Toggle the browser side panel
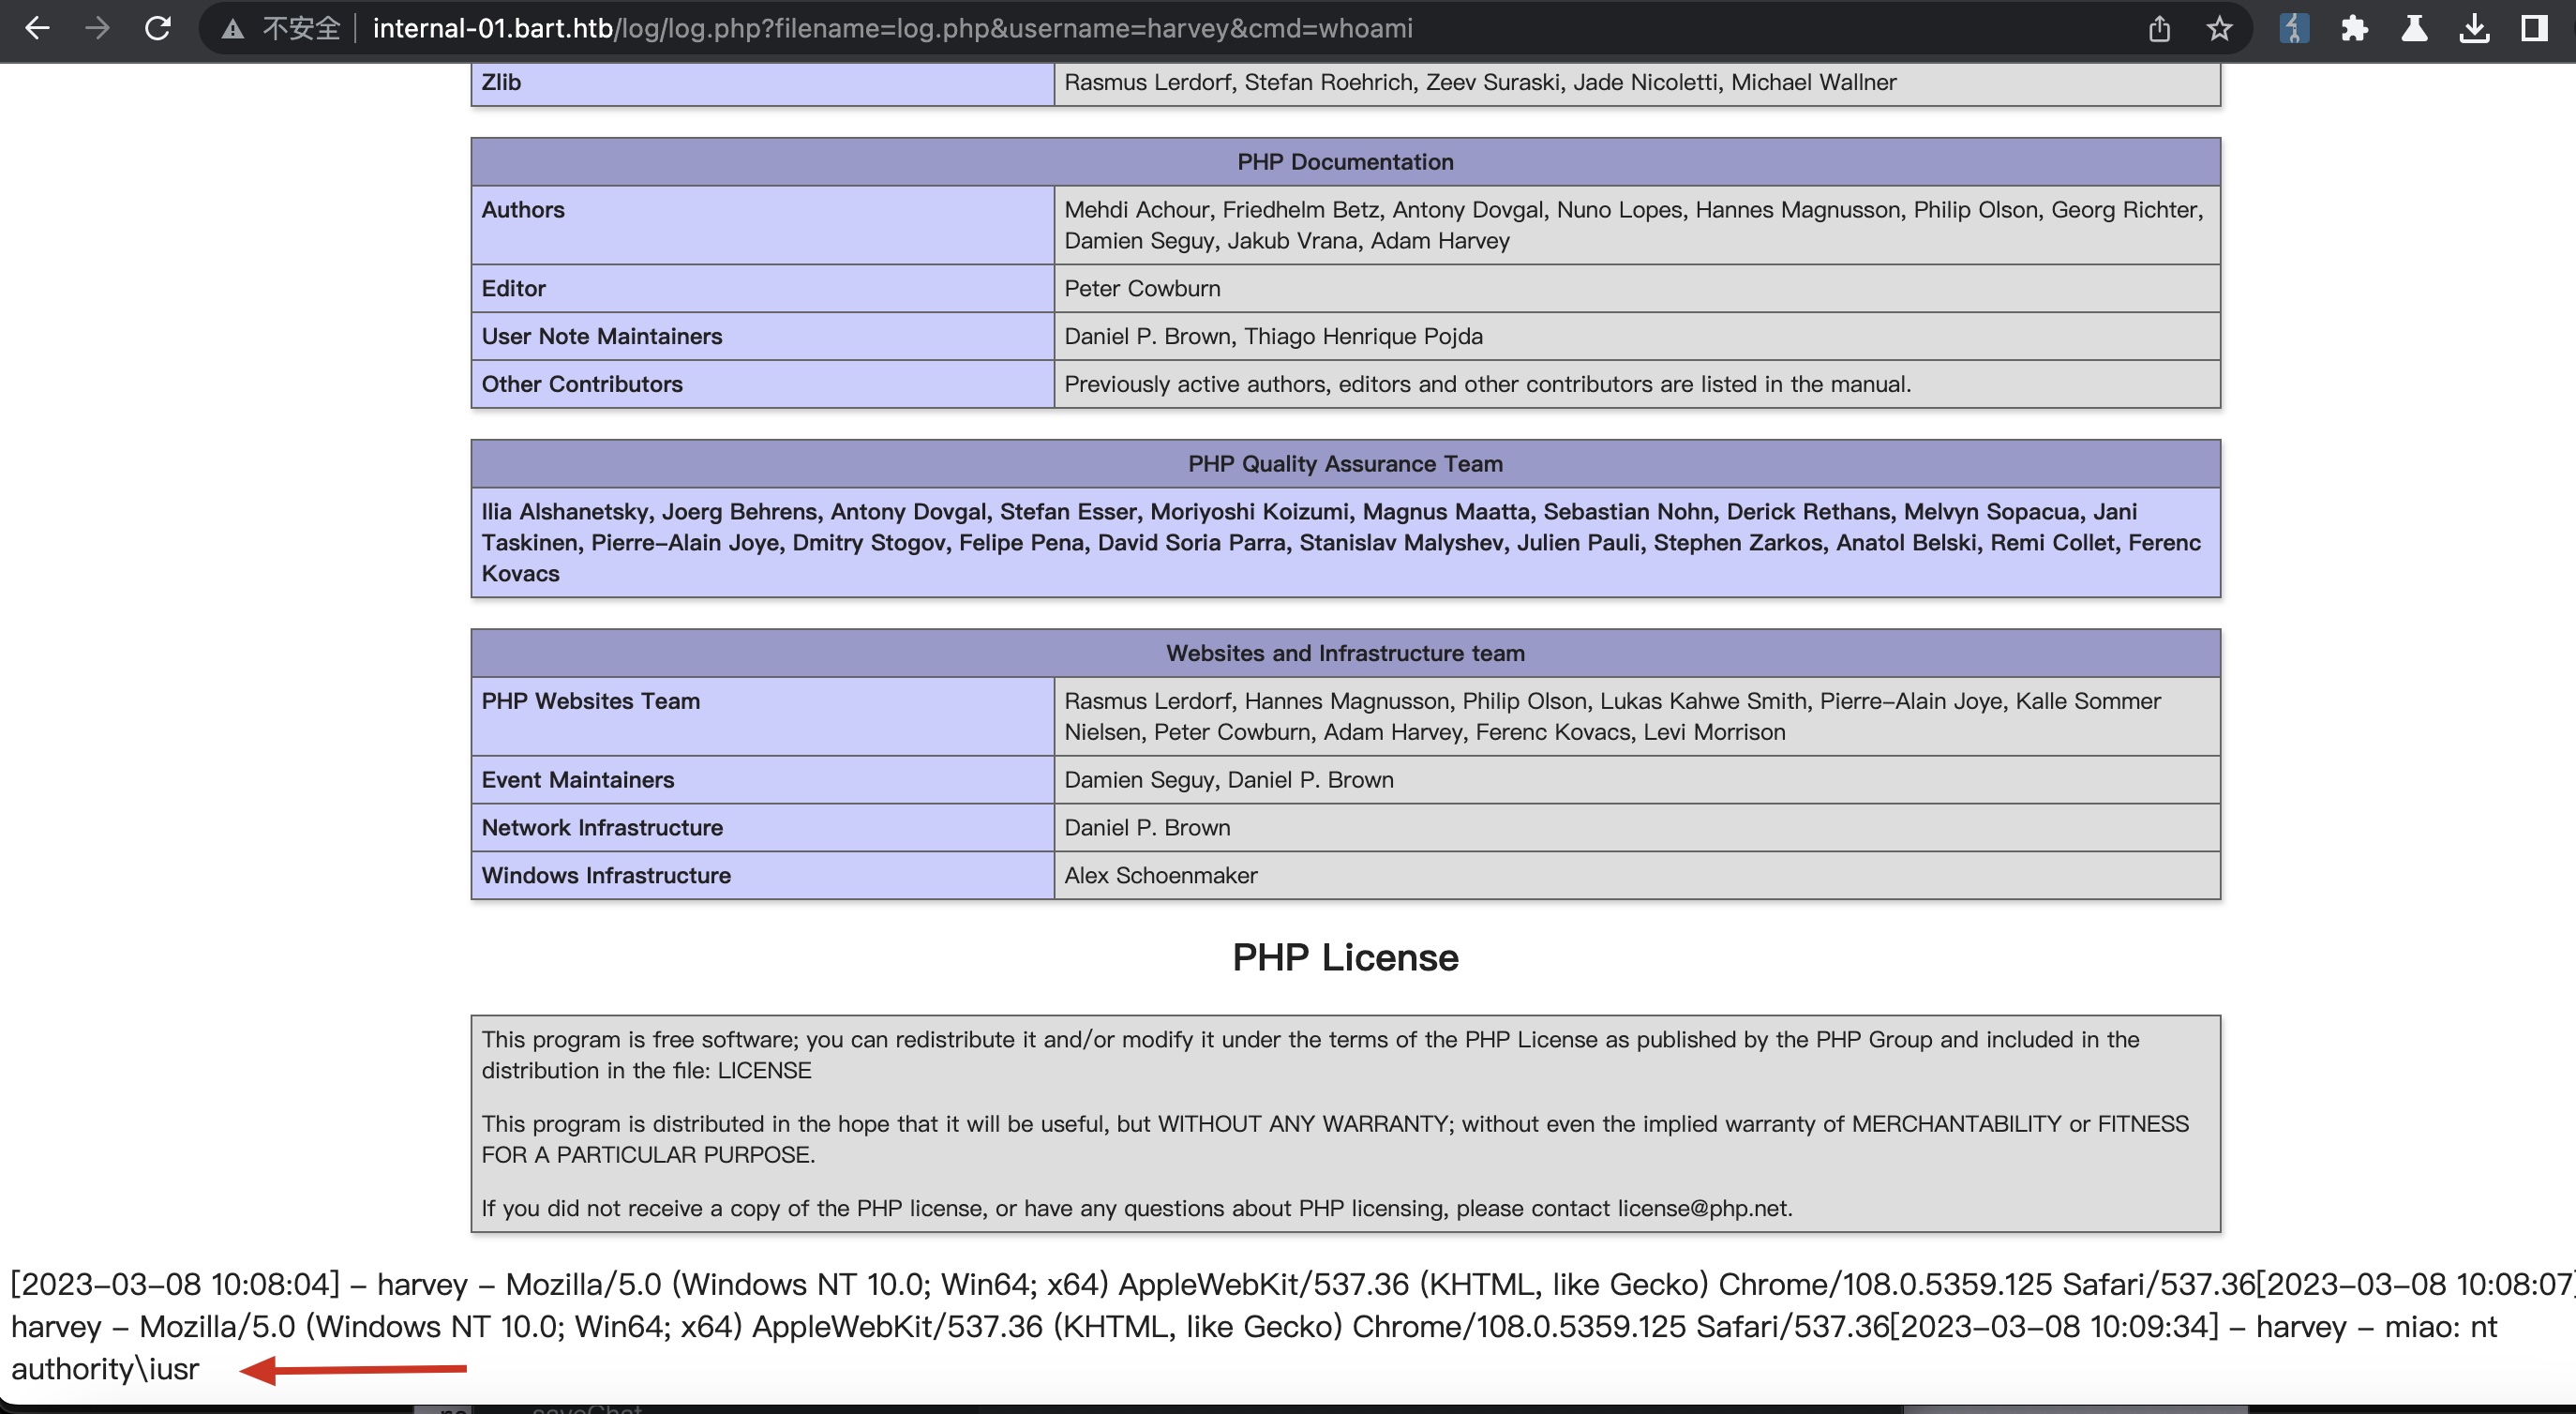This screenshot has height=1414, width=2576. coord(2534,28)
